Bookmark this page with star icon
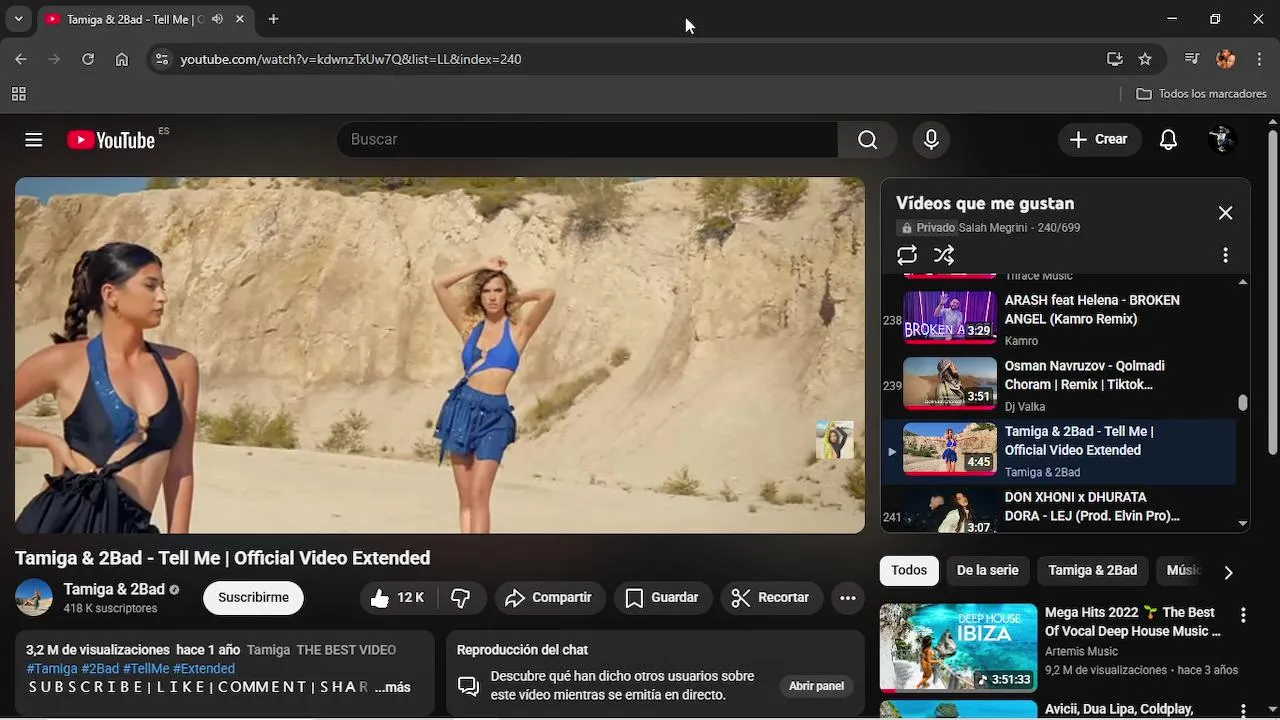The width and height of the screenshot is (1280, 720). coord(1145,59)
